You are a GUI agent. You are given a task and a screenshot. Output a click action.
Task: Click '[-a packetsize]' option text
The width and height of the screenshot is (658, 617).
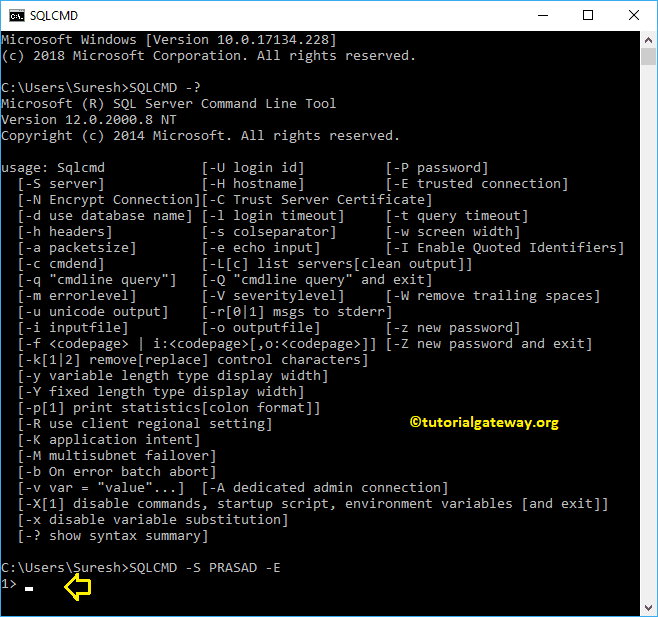click(x=77, y=248)
